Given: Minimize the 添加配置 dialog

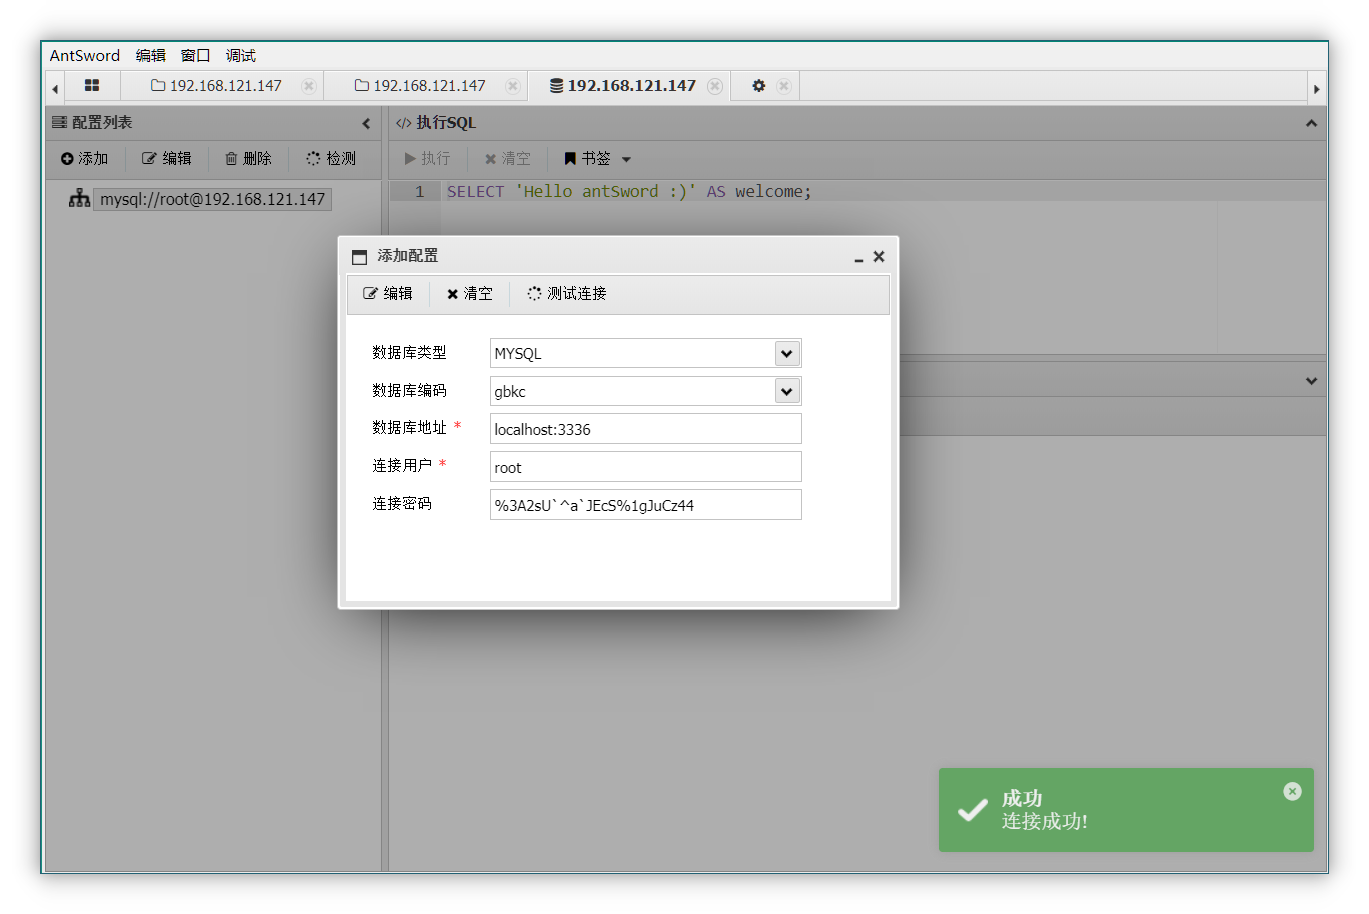Looking at the screenshot, I should click(x=858, y=257).
